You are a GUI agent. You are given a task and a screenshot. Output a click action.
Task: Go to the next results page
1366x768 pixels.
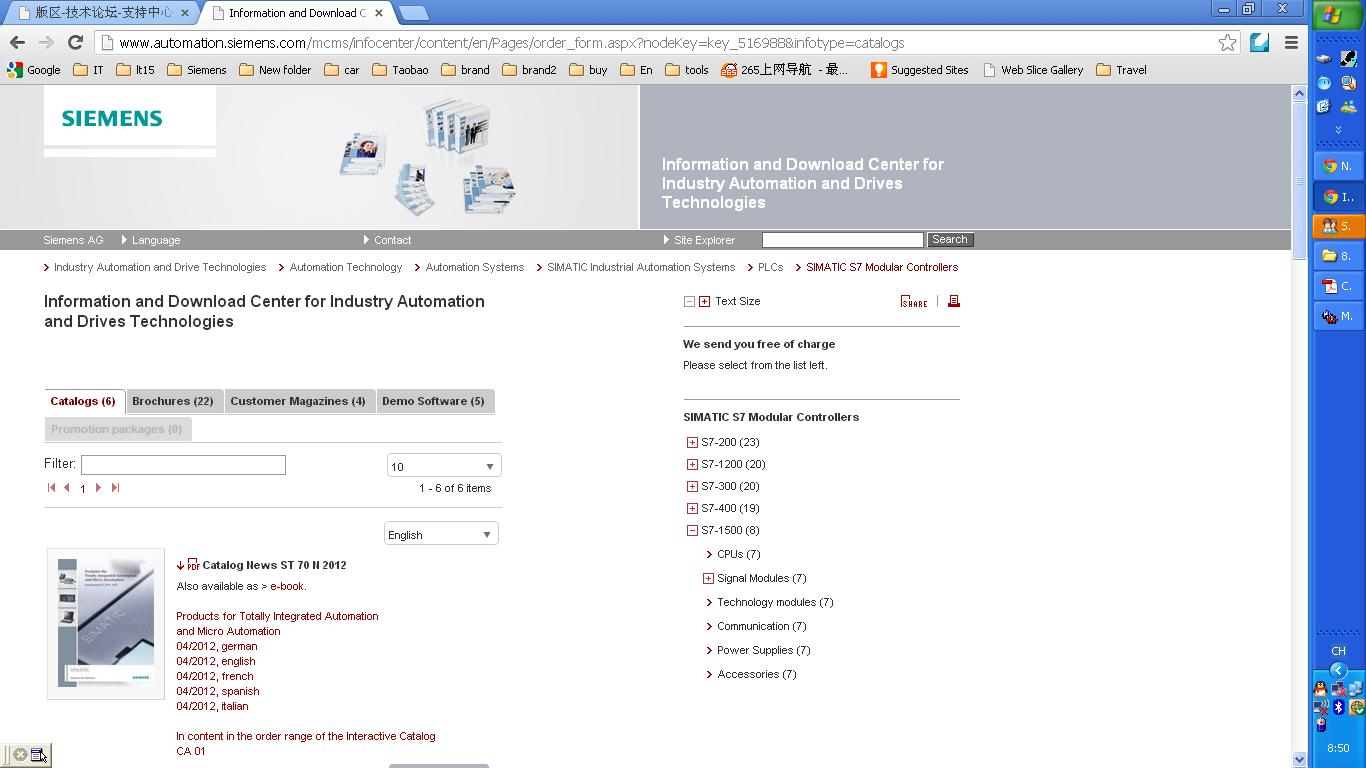pyautogui.click(x=98, y=488)
